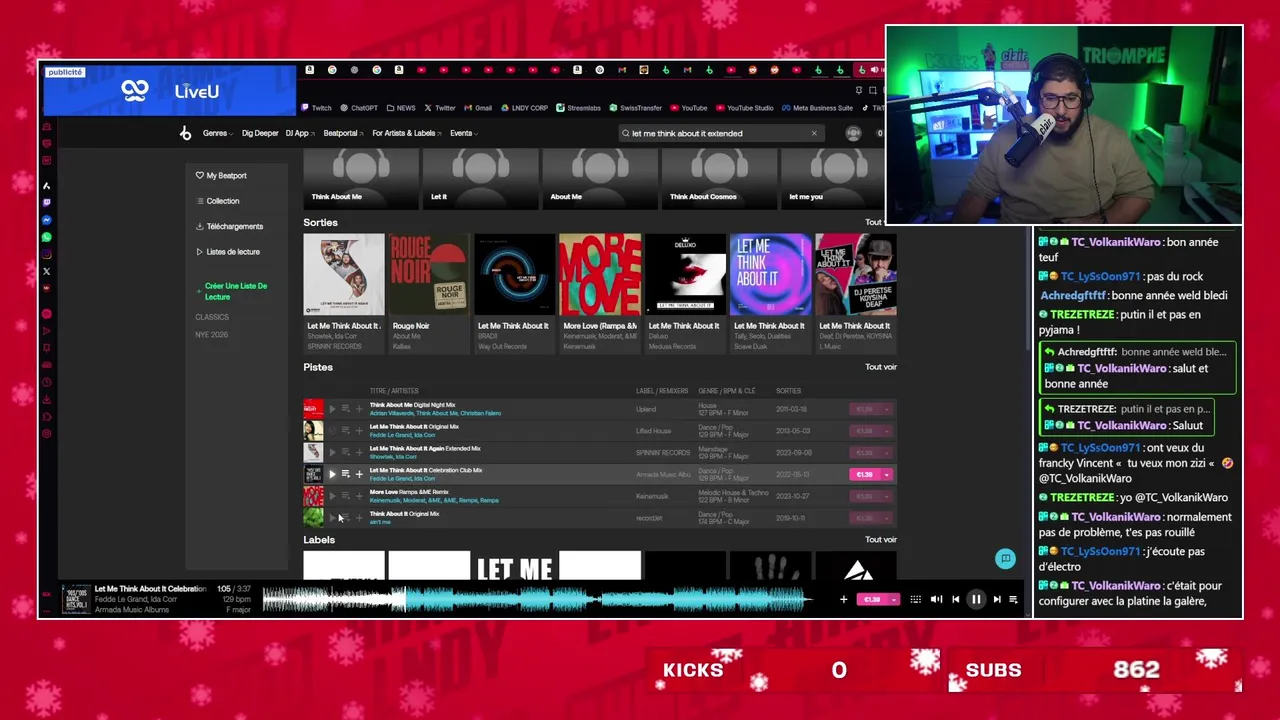Expand the Events menu
This screenshot has height=720, width=1280.
464,133
